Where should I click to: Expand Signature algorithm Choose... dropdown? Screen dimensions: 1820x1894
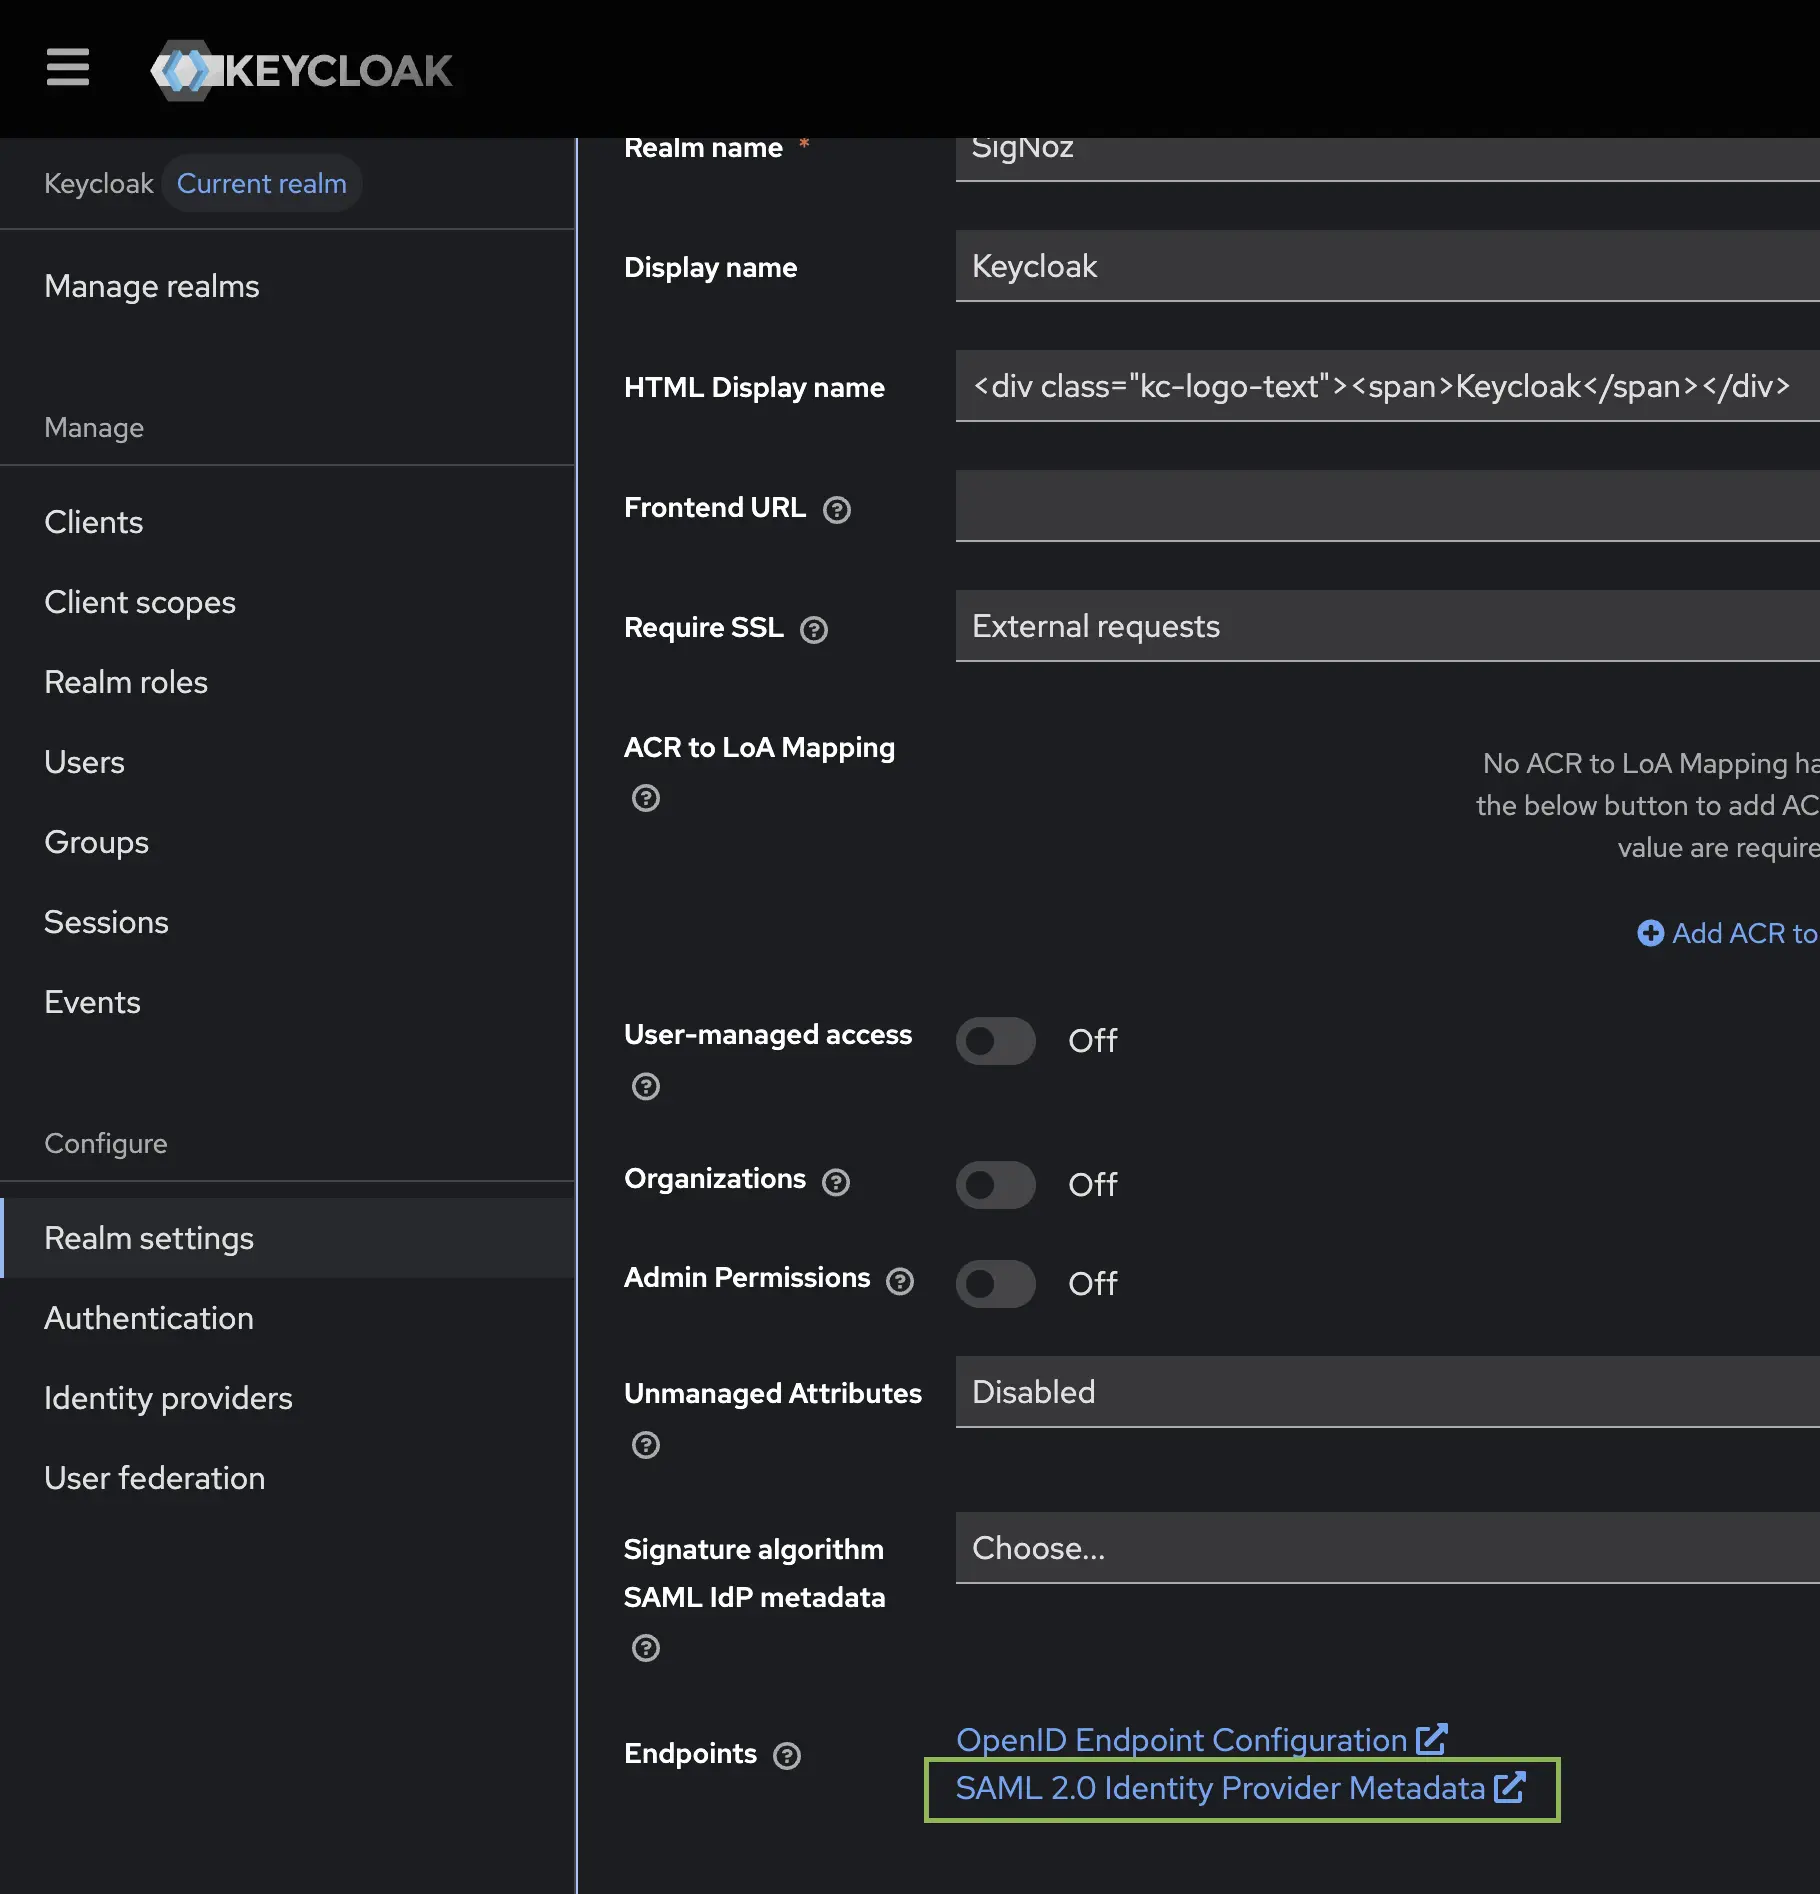coord(1387,1548)
